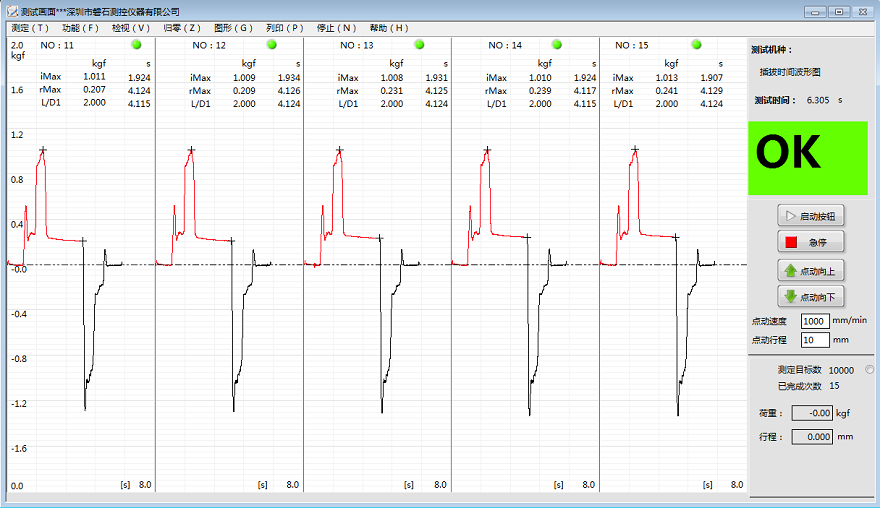The height and width of the screenshot is (508, 880).
Task: Click the 插拔时间波形图 label
Action: (x=790, y=72)
